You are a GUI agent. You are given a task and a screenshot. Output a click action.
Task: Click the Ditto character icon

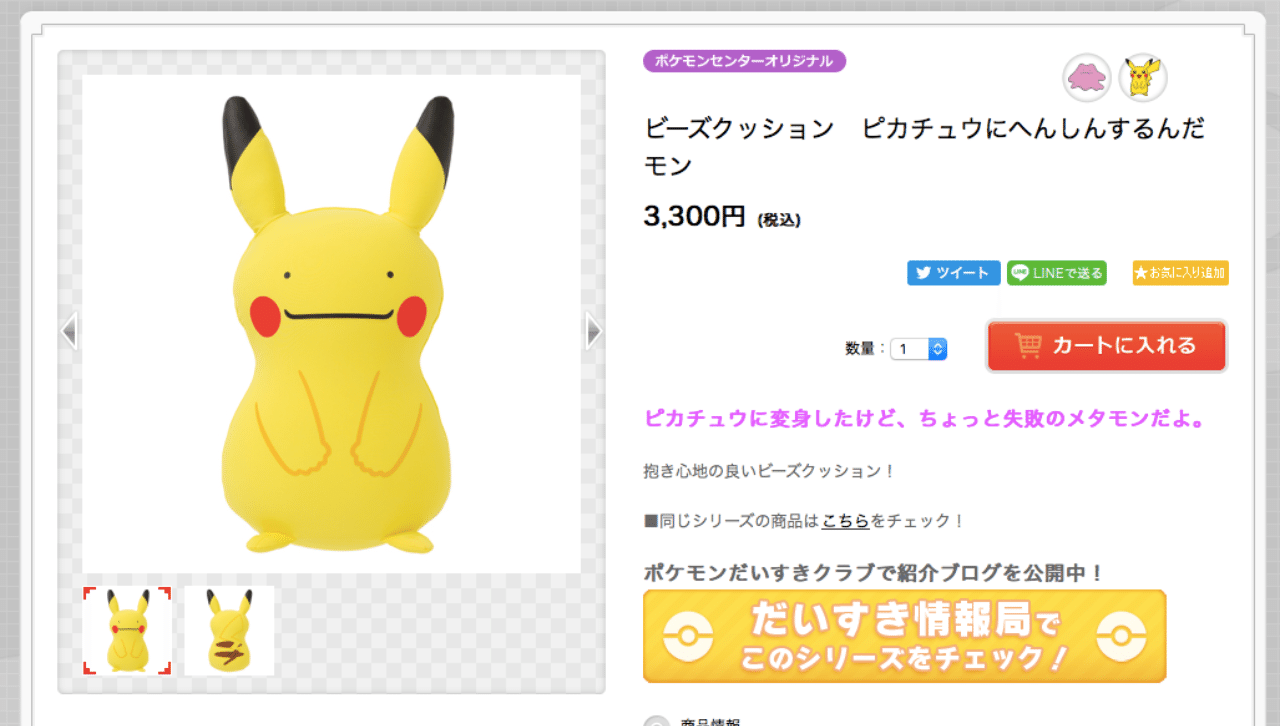pyautogui.click(x=1087, y=78)
